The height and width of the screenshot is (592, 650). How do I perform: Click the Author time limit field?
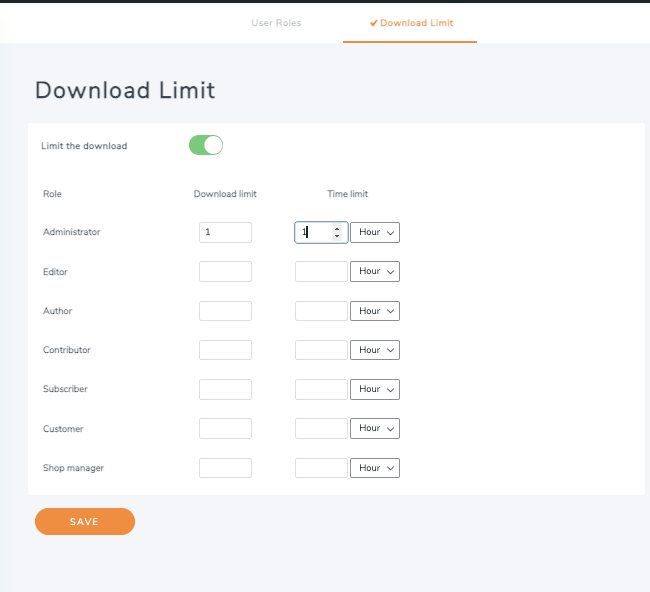[x=321, y=311]
